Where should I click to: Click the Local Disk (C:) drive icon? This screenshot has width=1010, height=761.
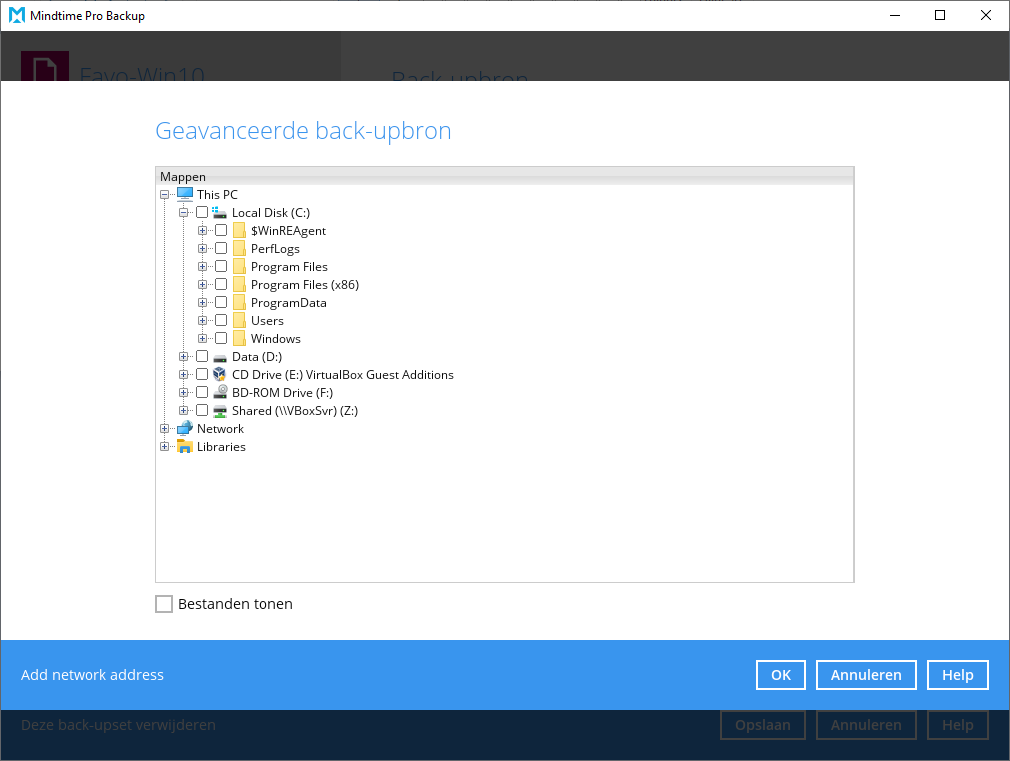coord(220,212)
